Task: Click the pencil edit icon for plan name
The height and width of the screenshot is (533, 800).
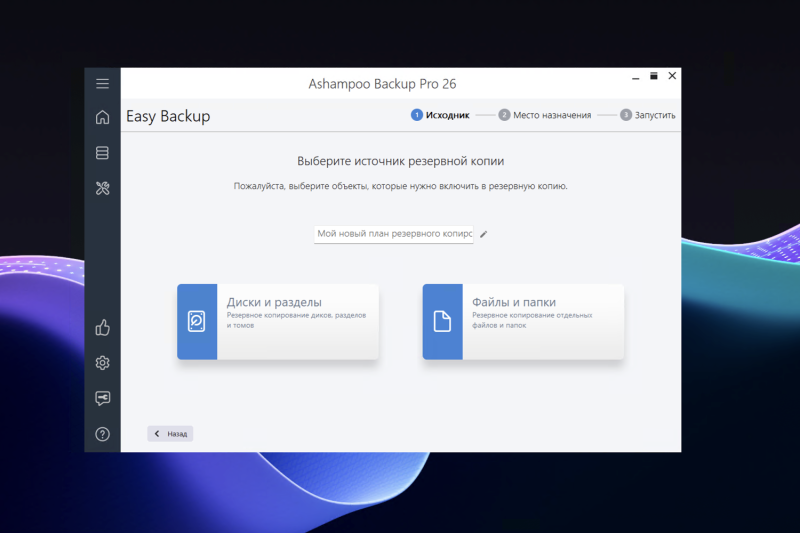Action: tap(484, 234)
